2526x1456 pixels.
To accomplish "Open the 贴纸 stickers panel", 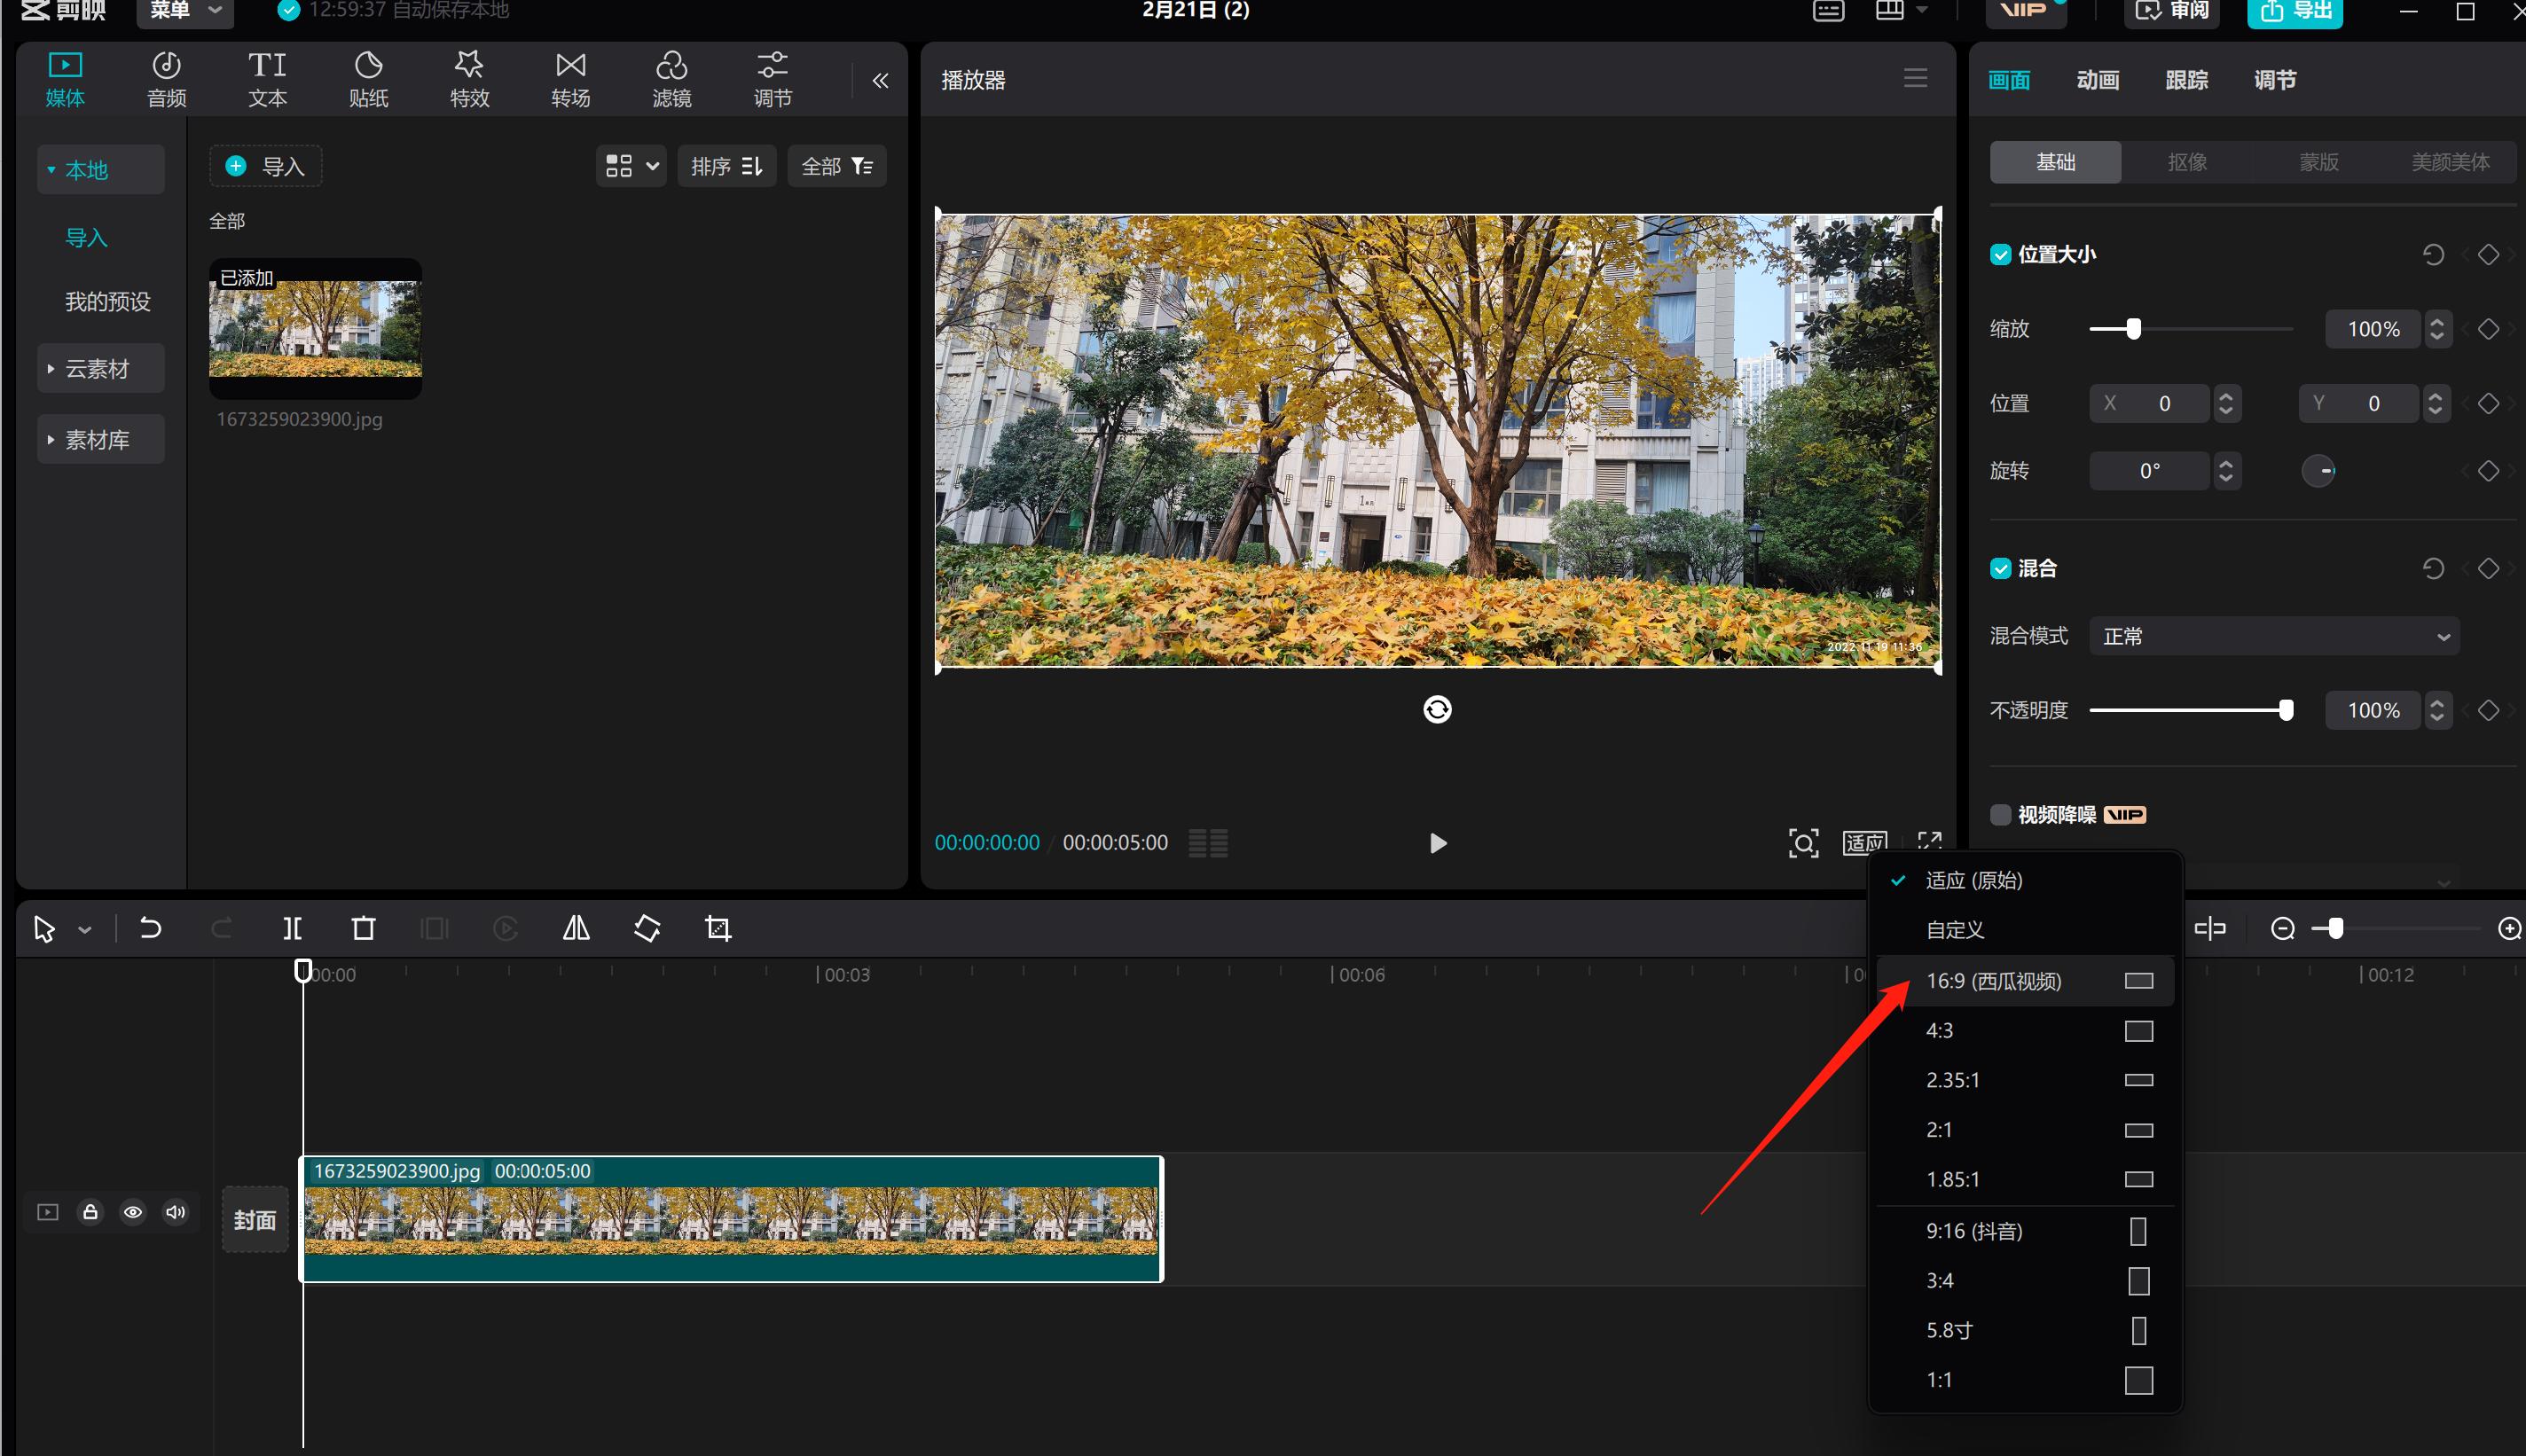I will click(x=368, y=79).
